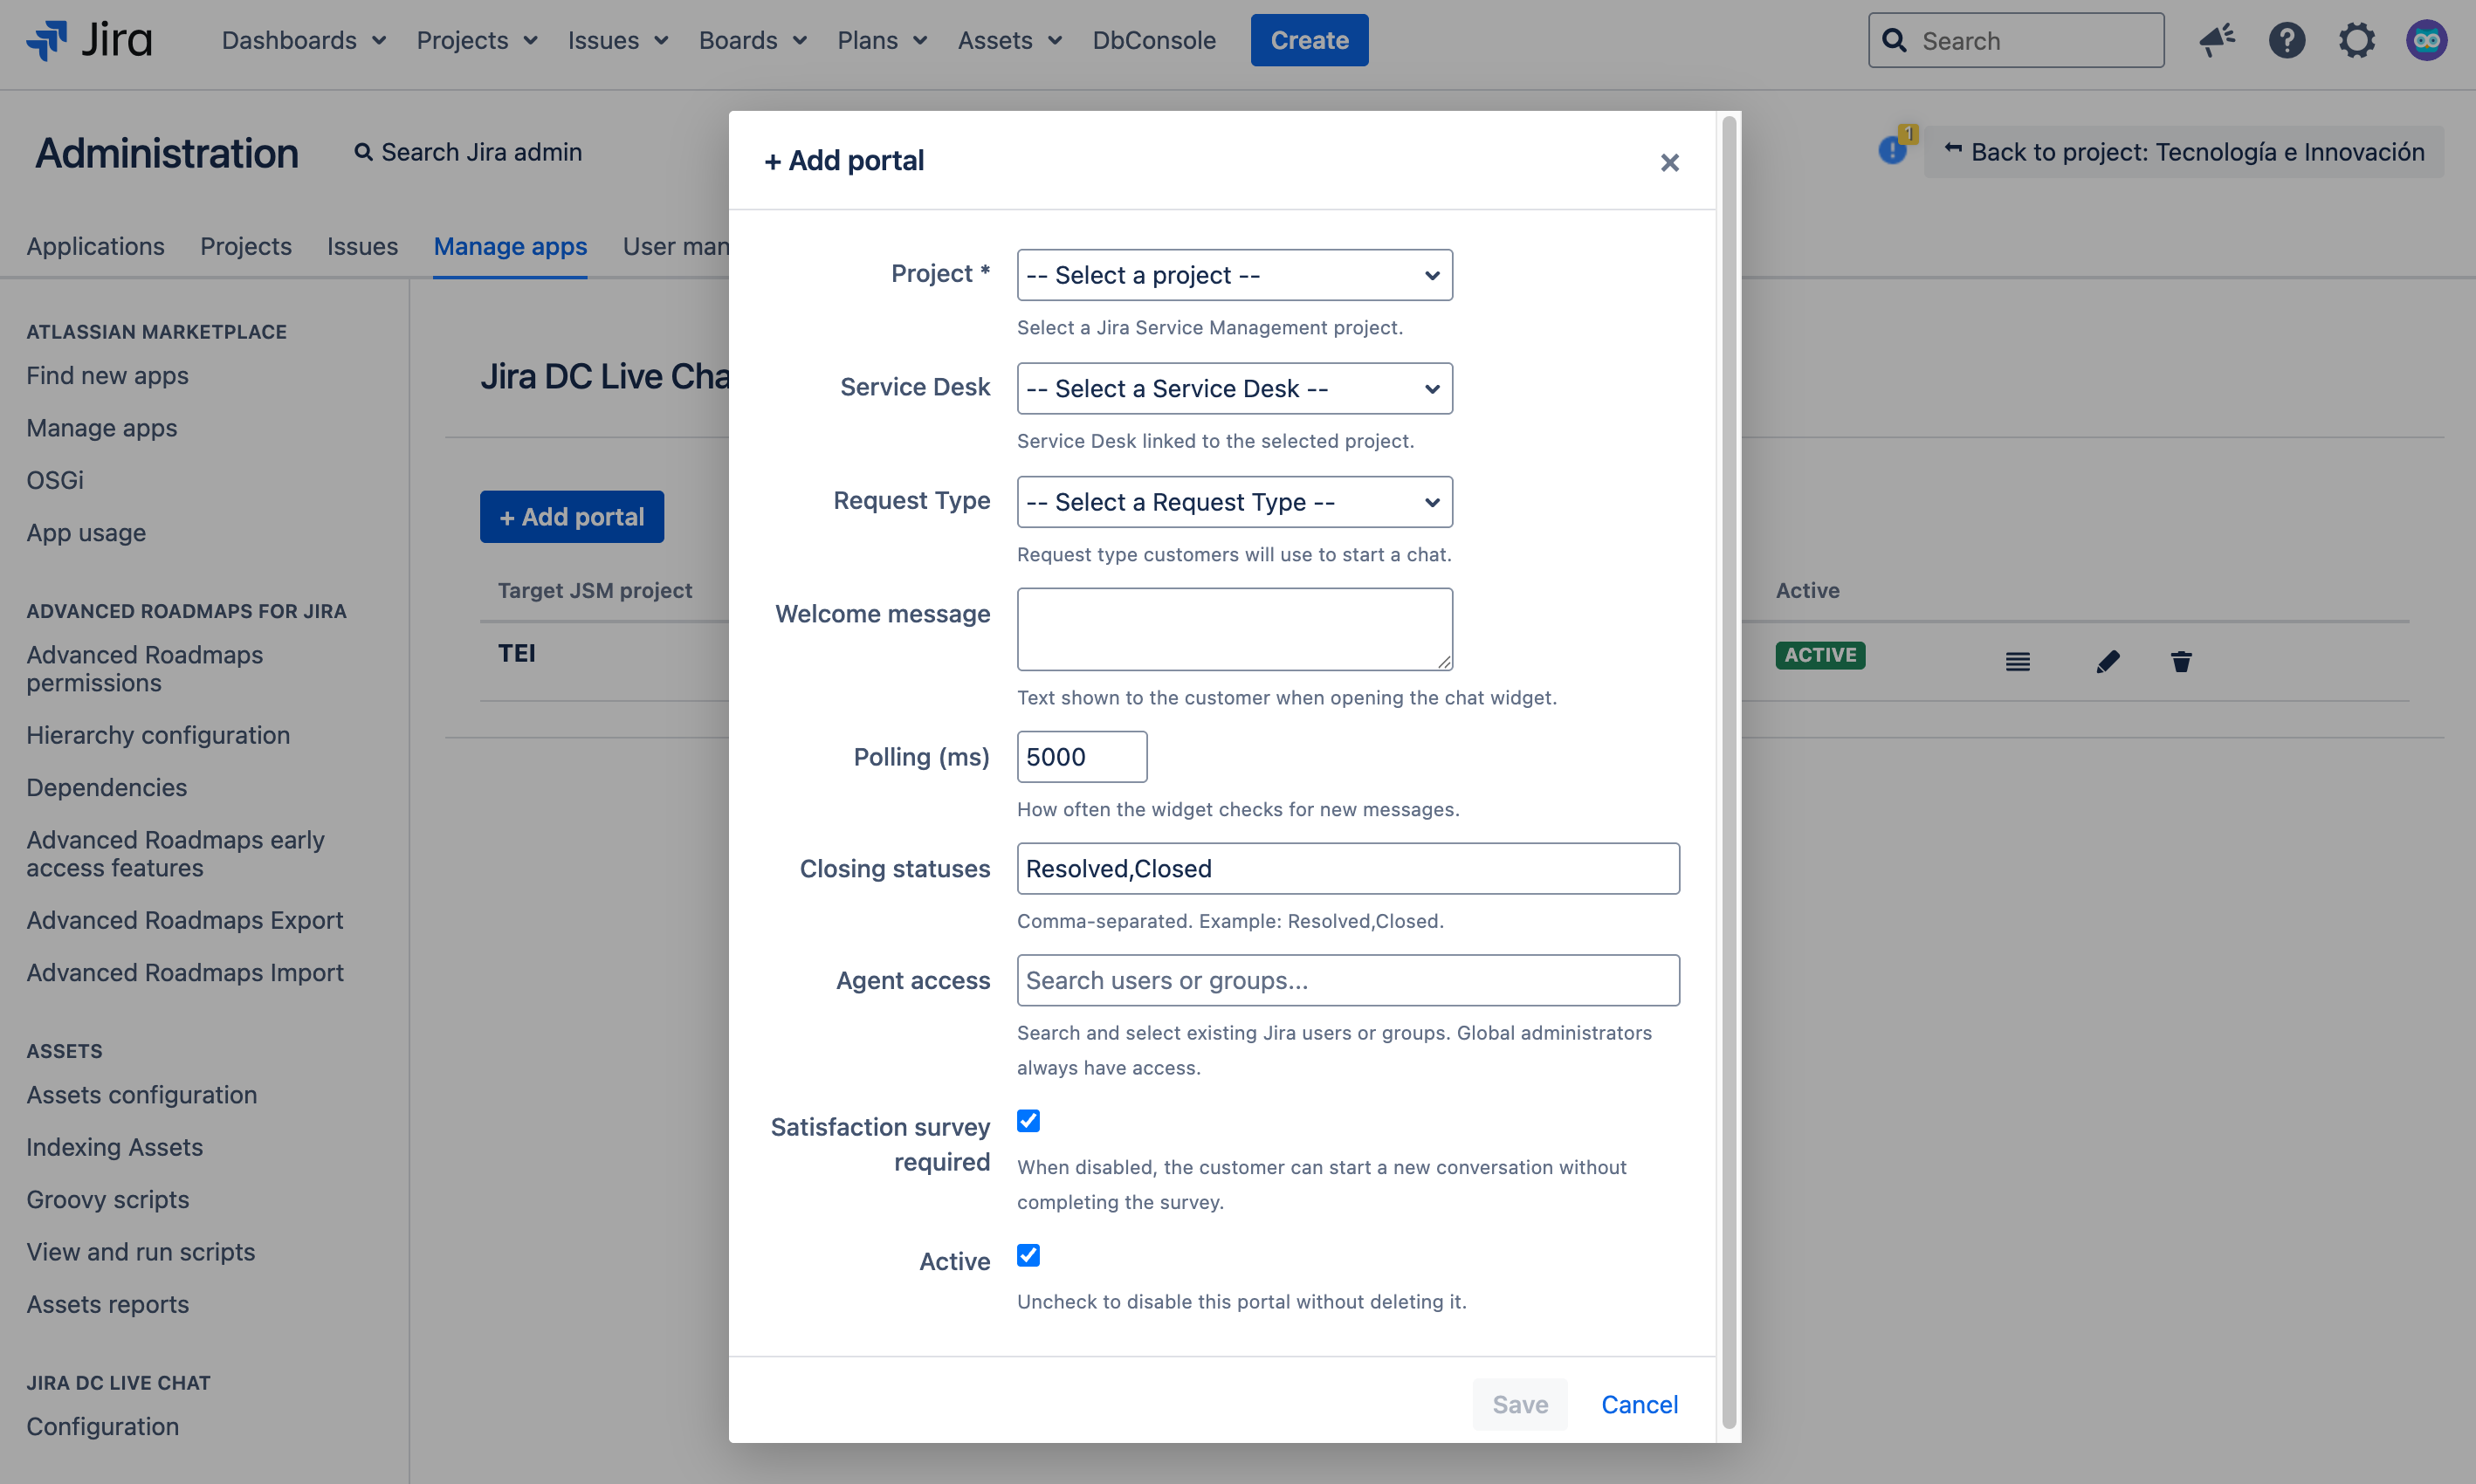Focus the top Search box

(2016, 40)
